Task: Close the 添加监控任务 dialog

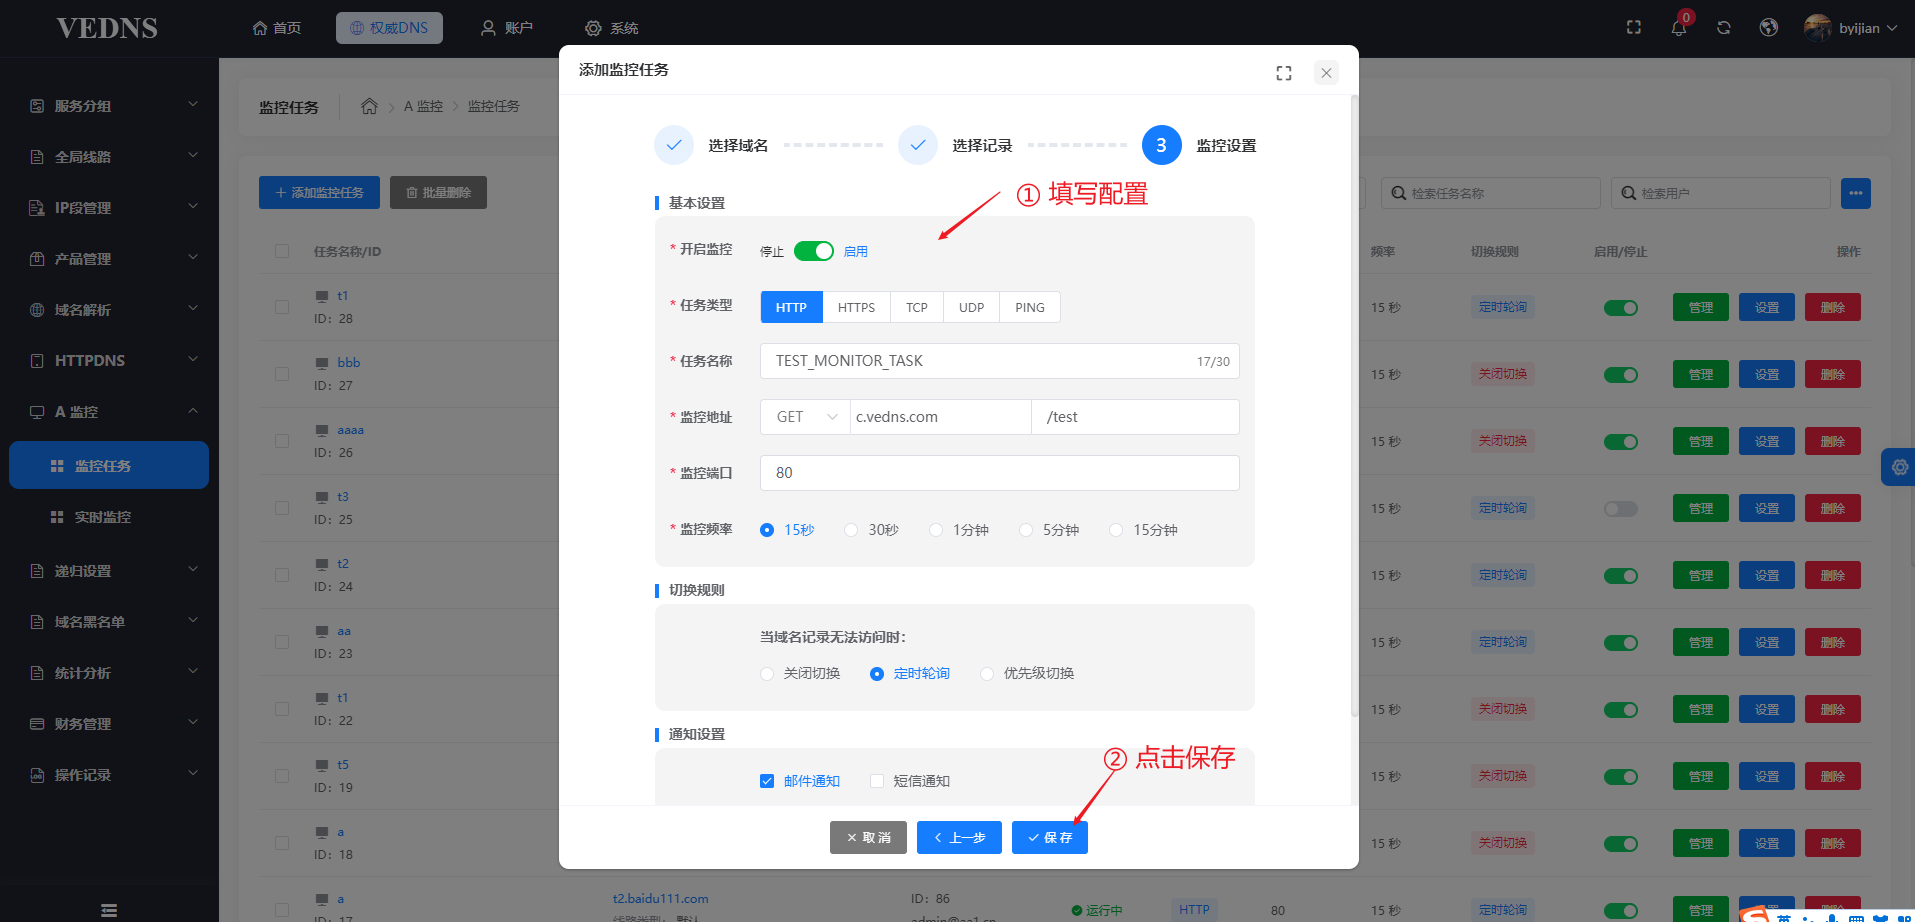Action: tap(1326, 73)
